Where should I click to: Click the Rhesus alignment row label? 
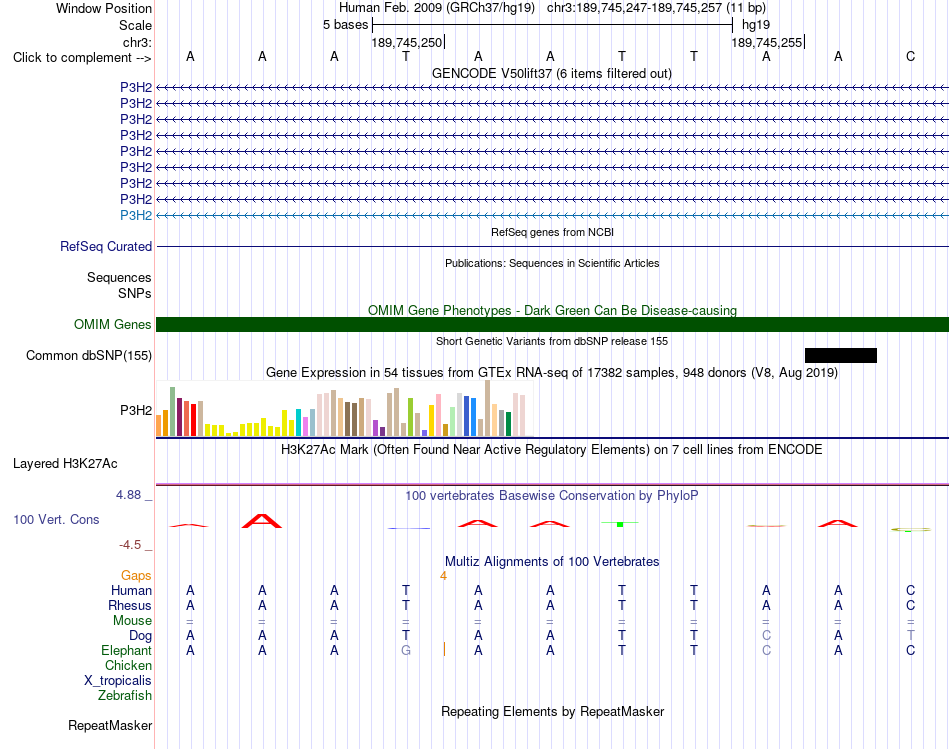130,605
